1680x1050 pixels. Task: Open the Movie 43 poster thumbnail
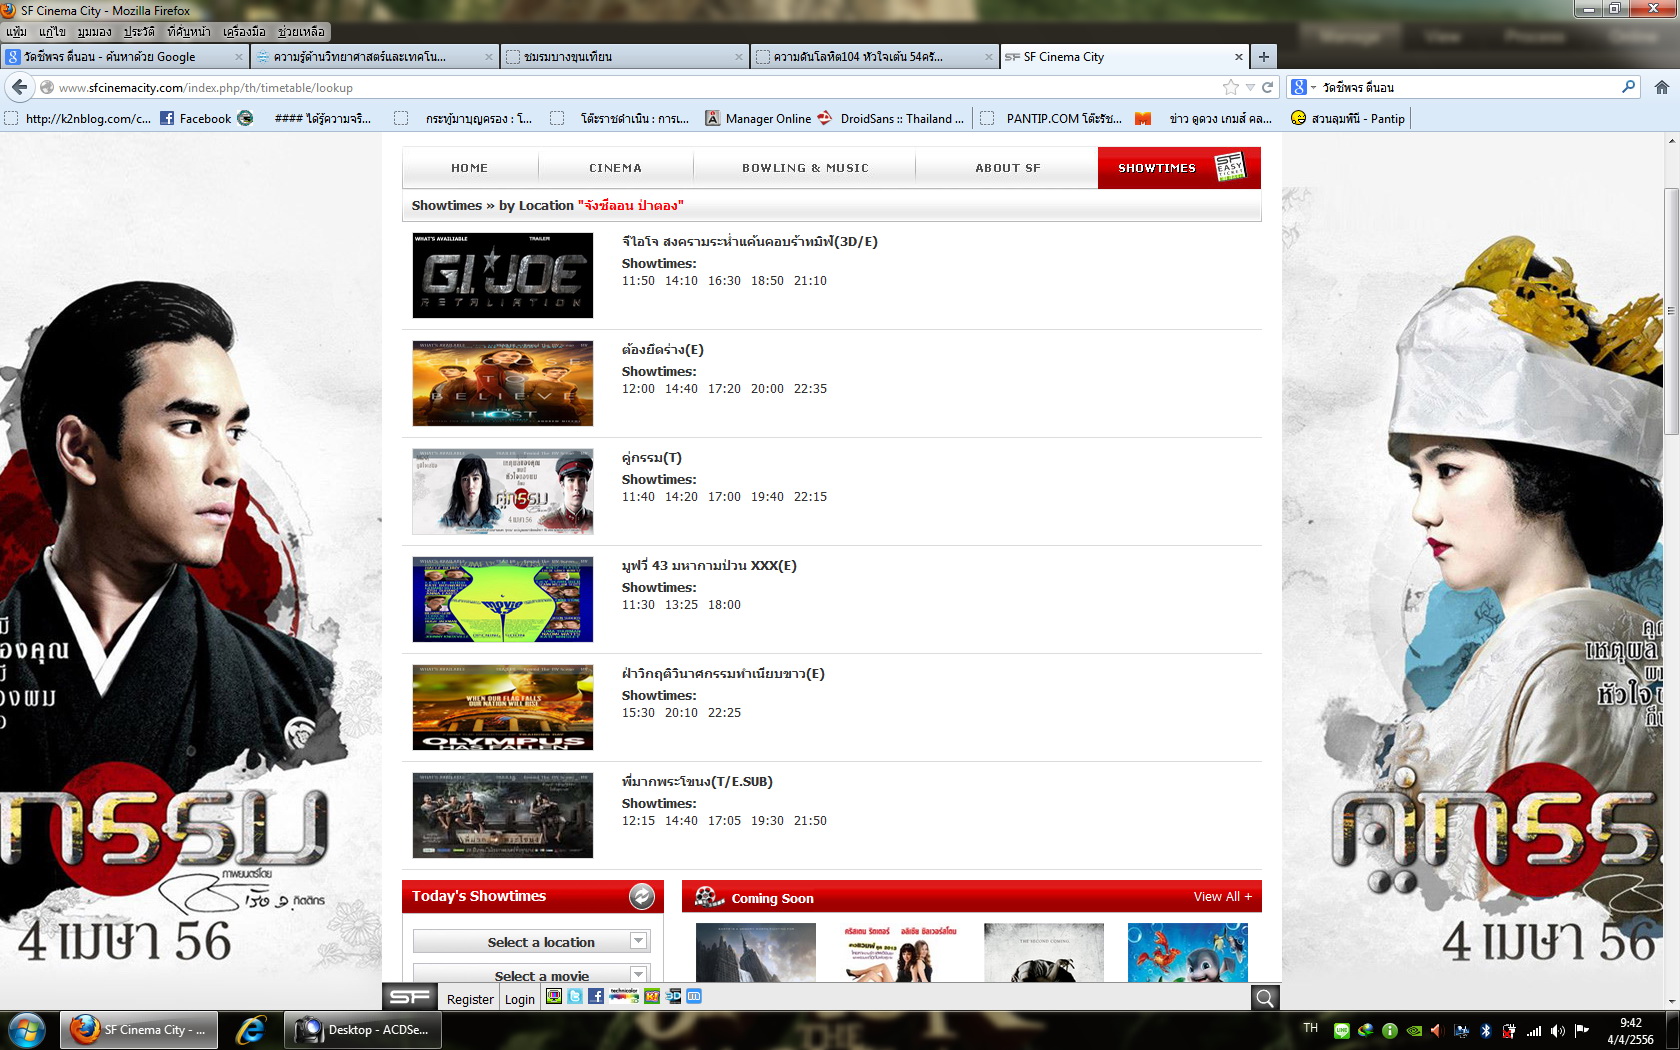pyautogui.click(x=503, y=599)
